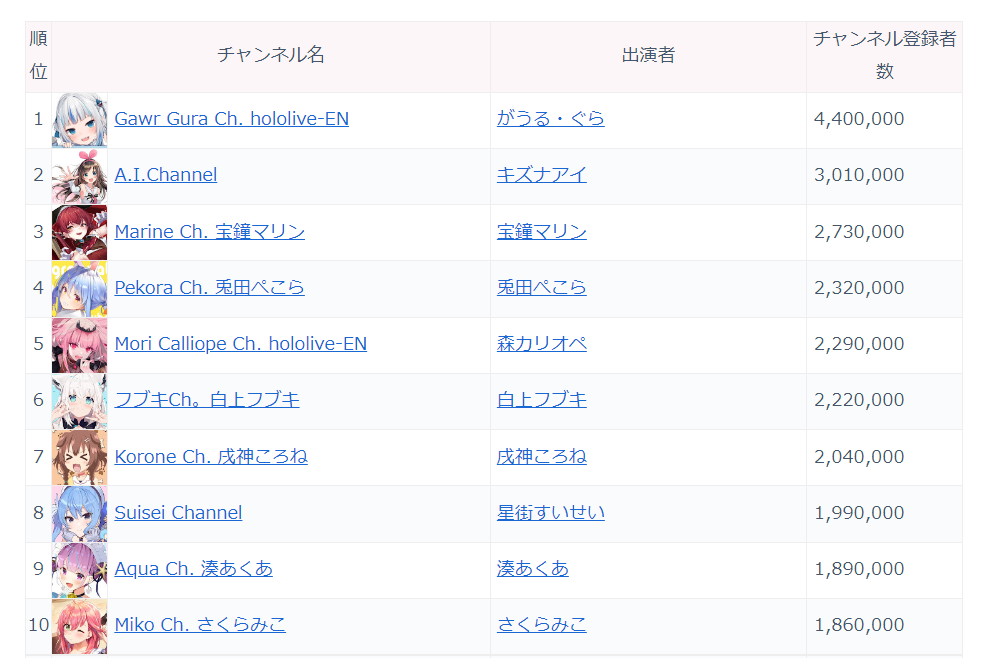Screen dimensions: 989x658
Task: Click Mori Calliope's avatar image
Action: pos(79,343)
